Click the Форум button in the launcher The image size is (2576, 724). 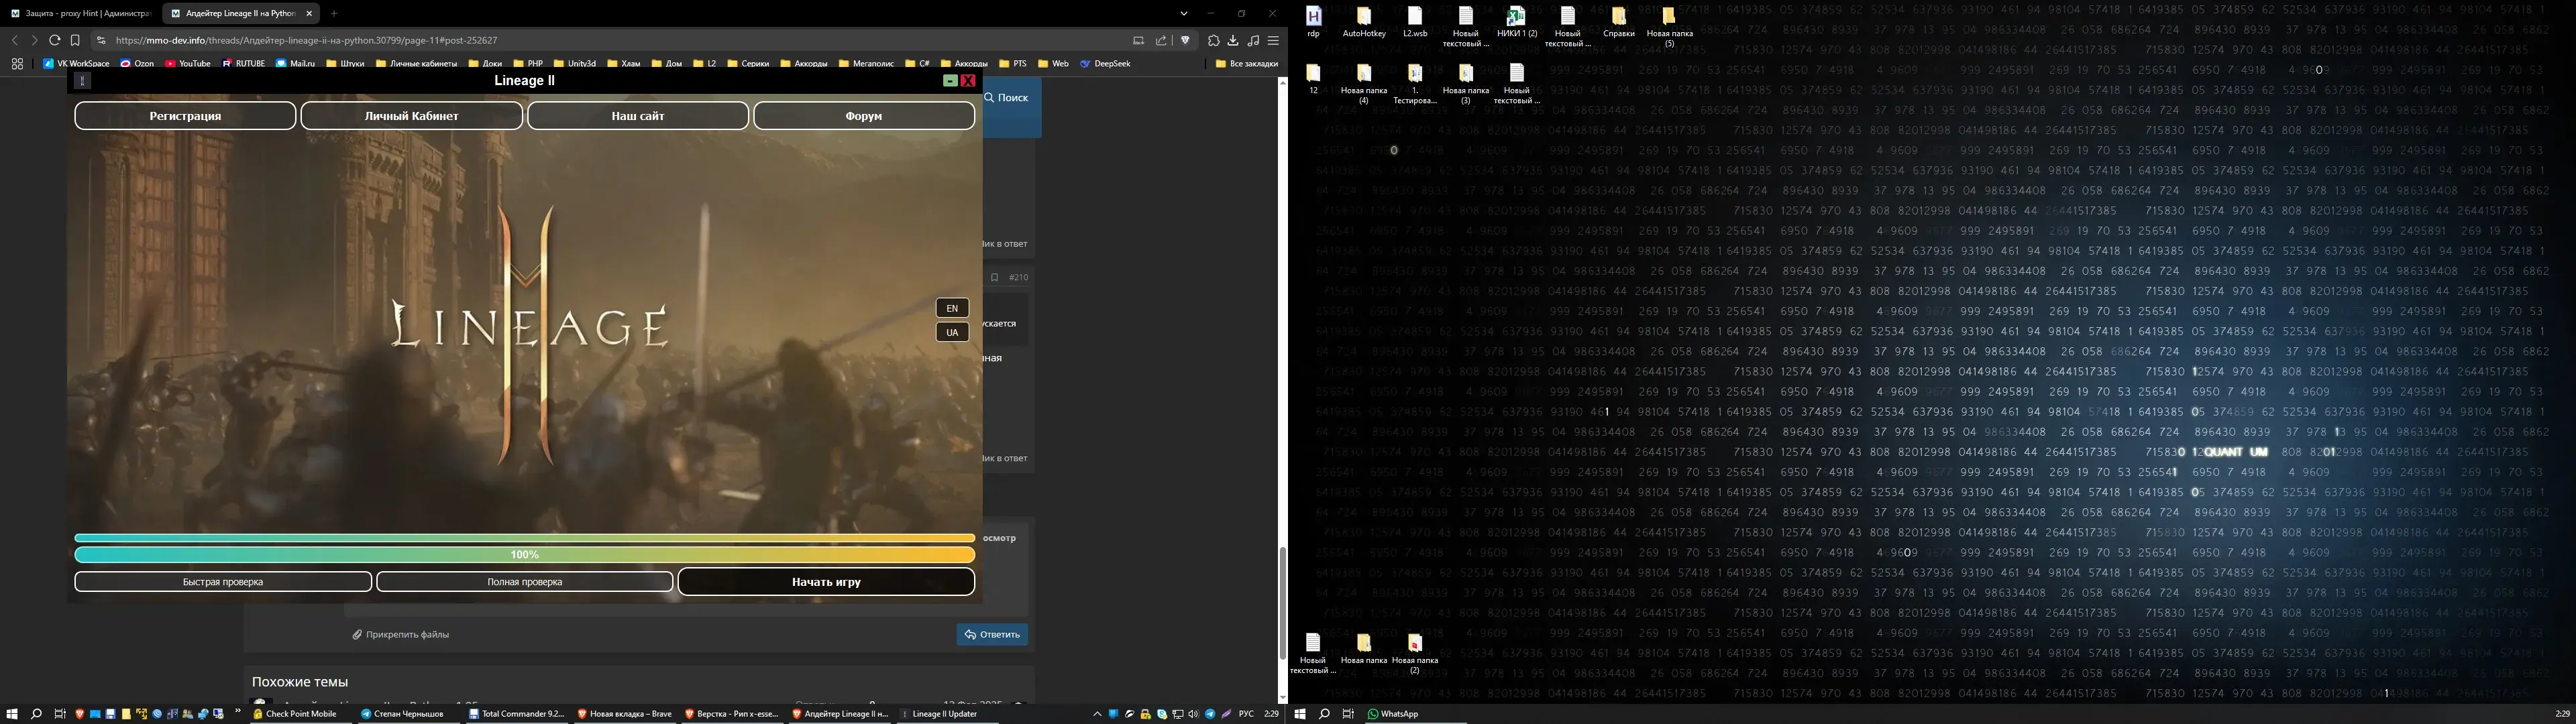tap(864, 116)
